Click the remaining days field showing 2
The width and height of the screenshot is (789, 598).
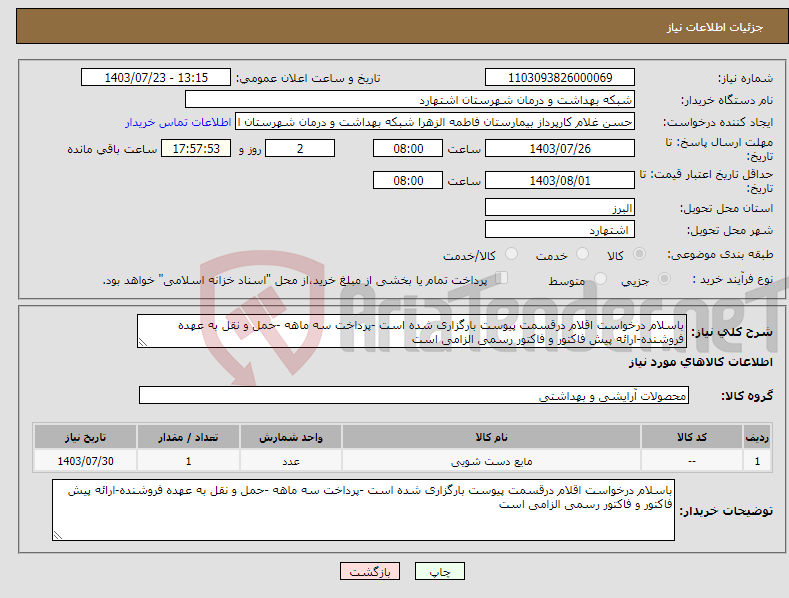pos(300,148)
